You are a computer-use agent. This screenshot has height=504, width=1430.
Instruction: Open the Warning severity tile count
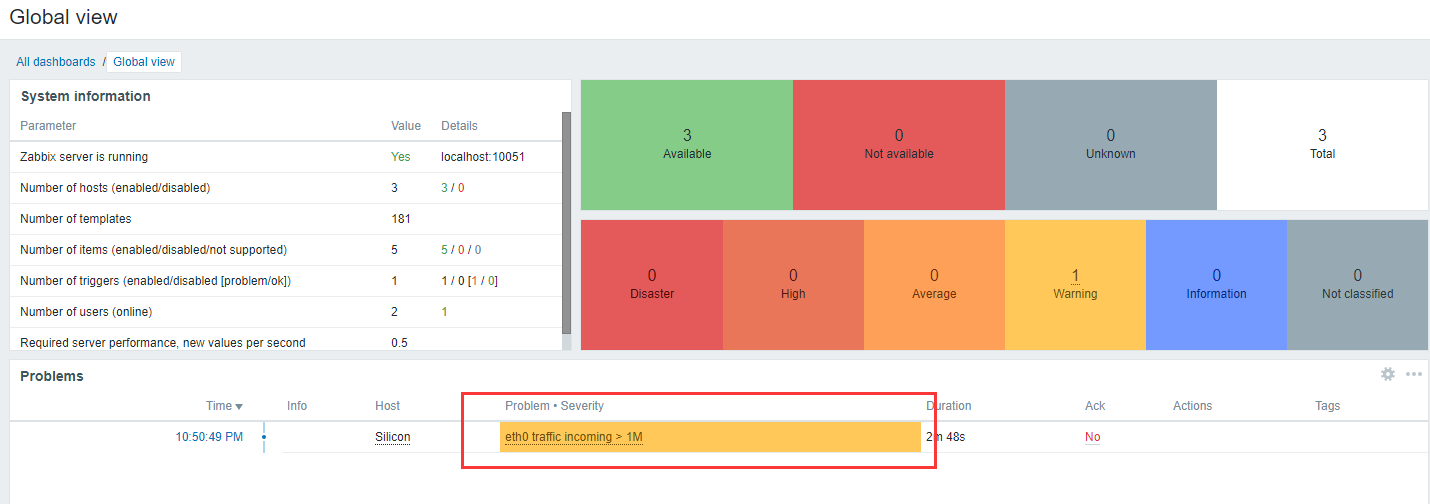click(x=1075, y=276)
